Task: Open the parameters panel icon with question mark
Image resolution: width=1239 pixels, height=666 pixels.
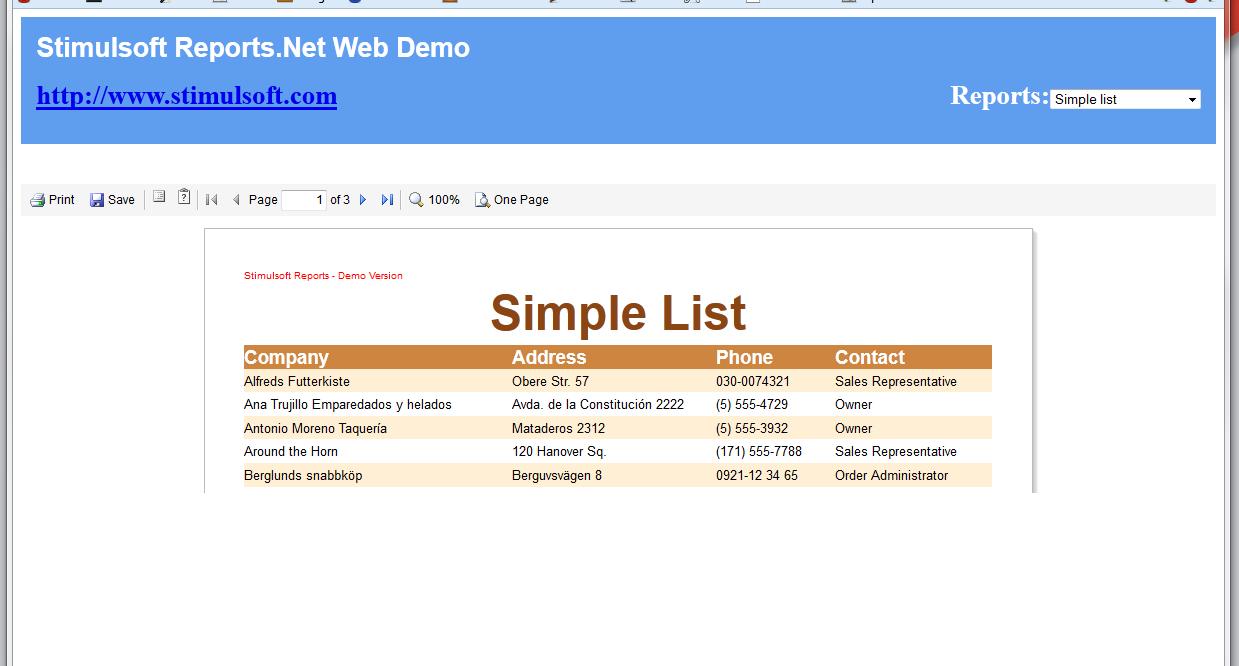Action: coord(184,197)
